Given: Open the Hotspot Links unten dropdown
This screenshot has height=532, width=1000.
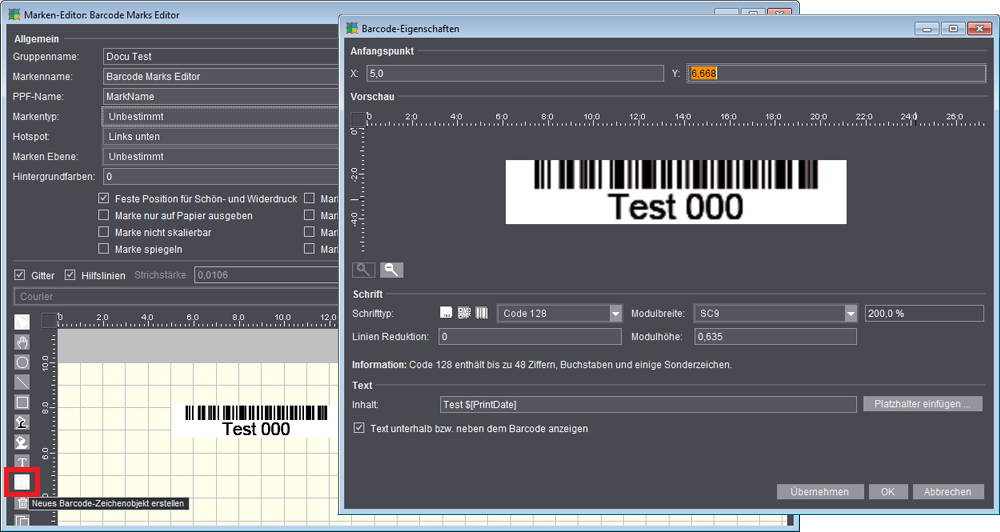Looking at the screenshot, I should pyautogui.click(x=220, y=137).
